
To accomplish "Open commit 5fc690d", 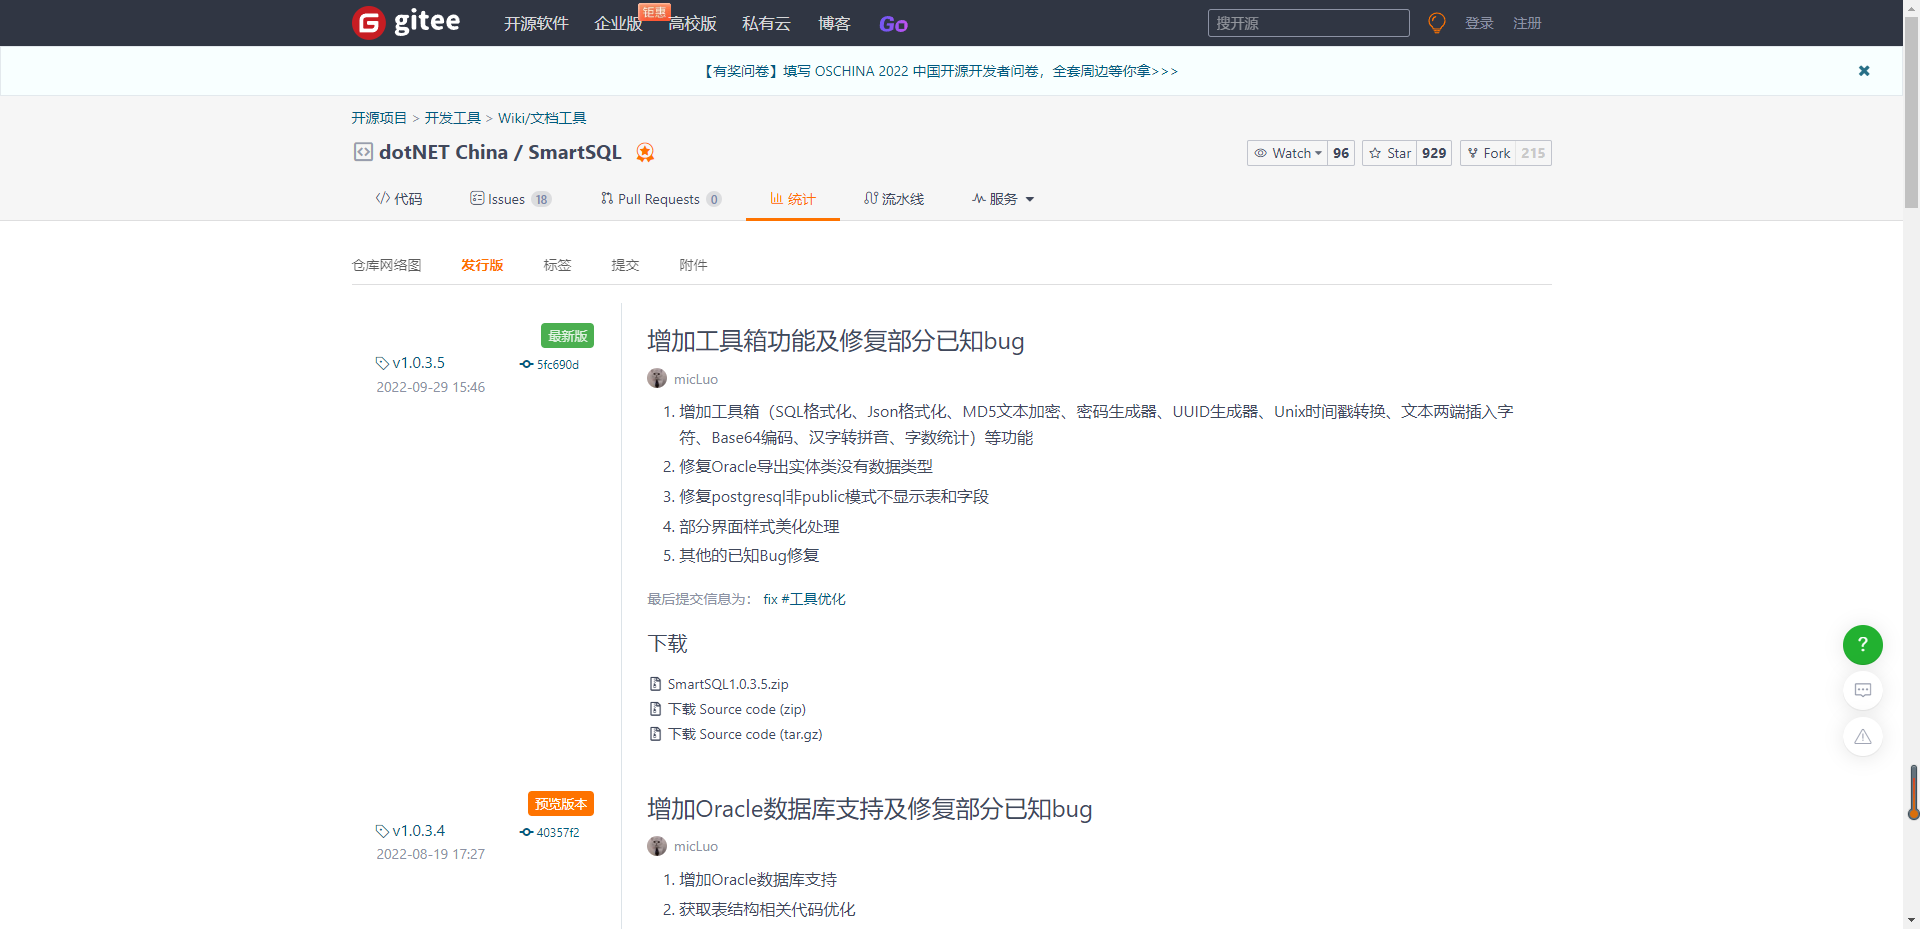I will pyautogui.click(x=558, y=364).
